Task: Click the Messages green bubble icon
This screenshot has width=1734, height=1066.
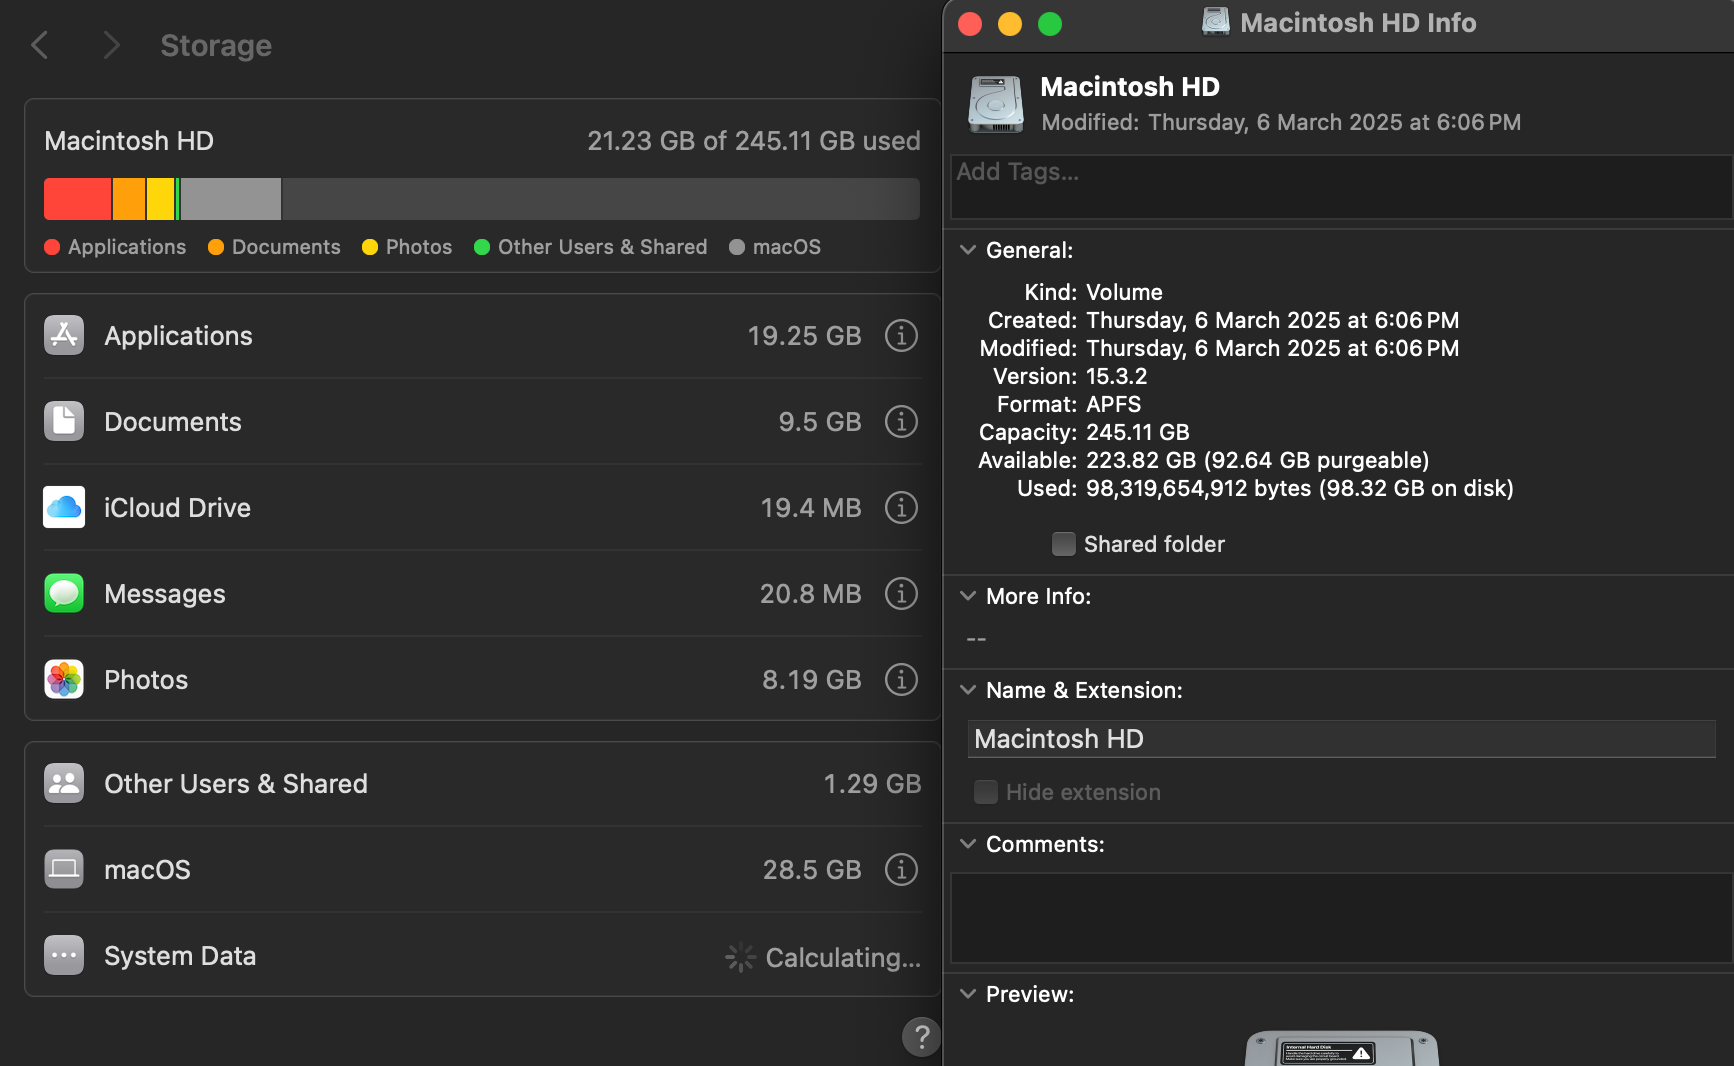Action: pos(64,594)
